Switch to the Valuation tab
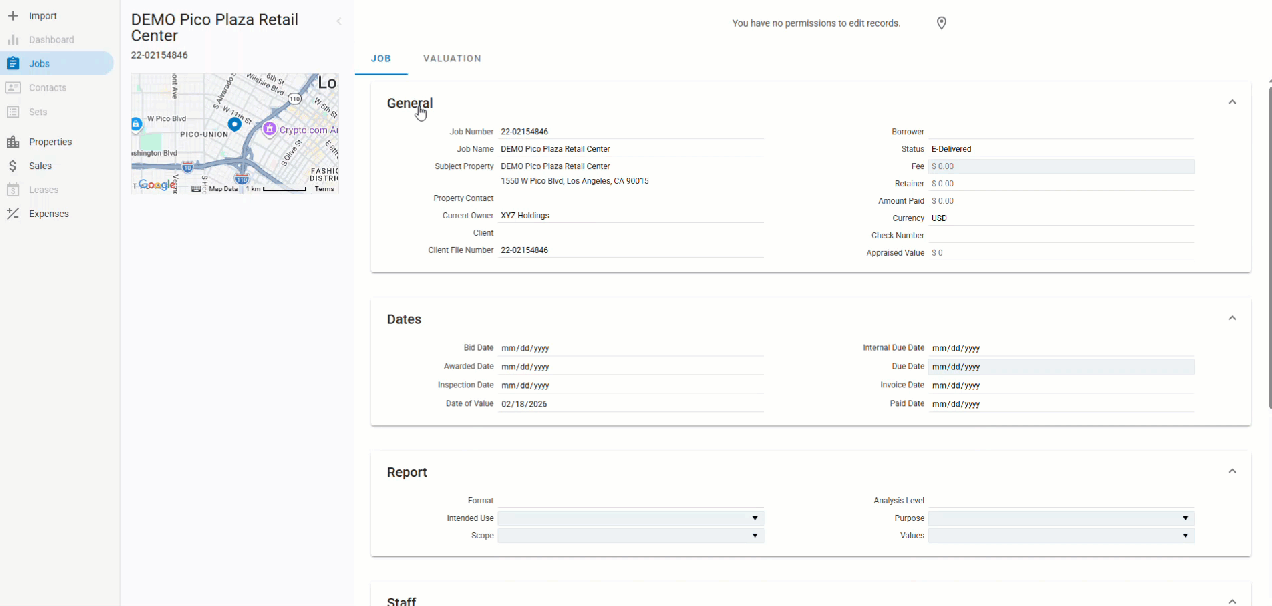Viewport: 1272px width, 606px height. [452, 59]
